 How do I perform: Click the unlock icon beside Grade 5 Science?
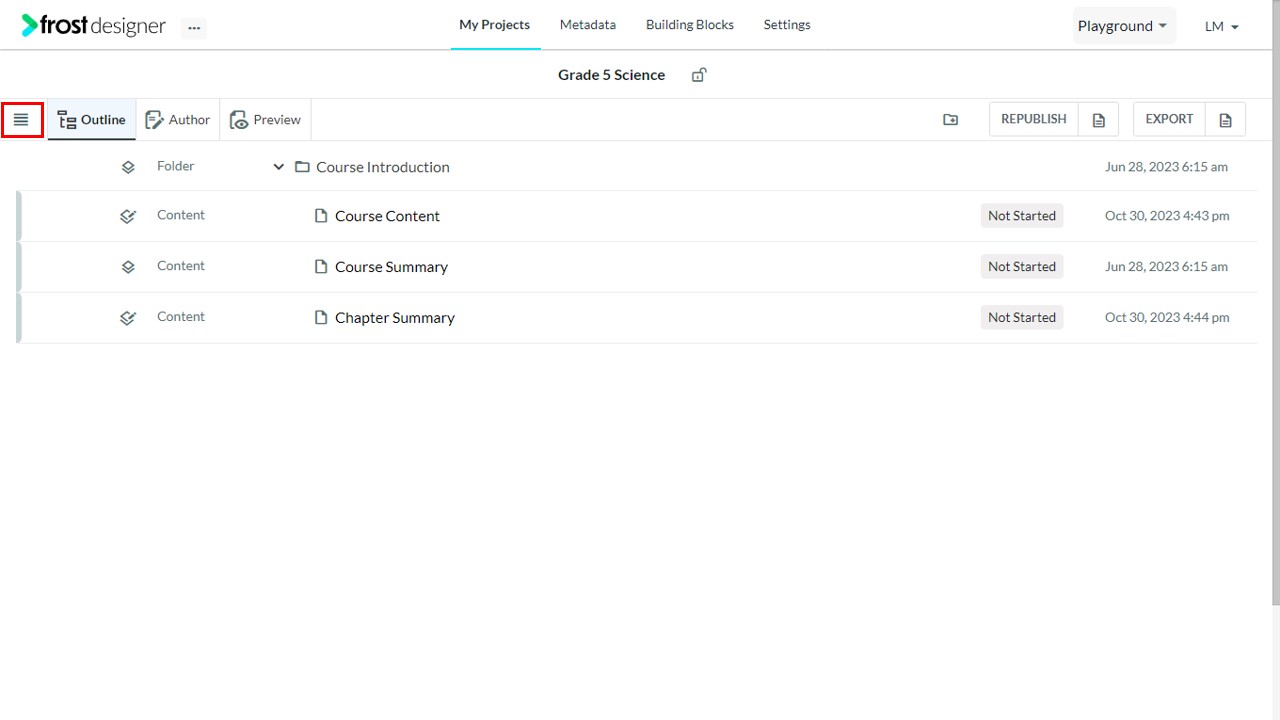[x=699, y=75]
